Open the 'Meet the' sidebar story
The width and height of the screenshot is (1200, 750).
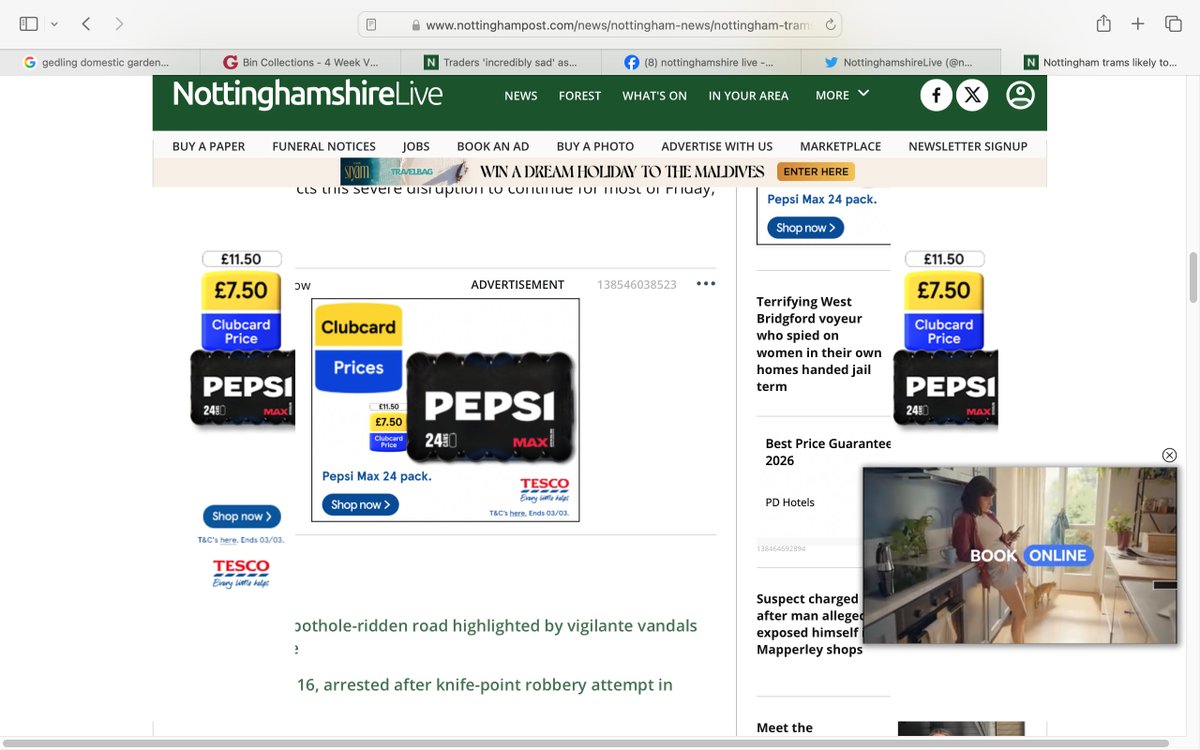[x=785, y=728]
